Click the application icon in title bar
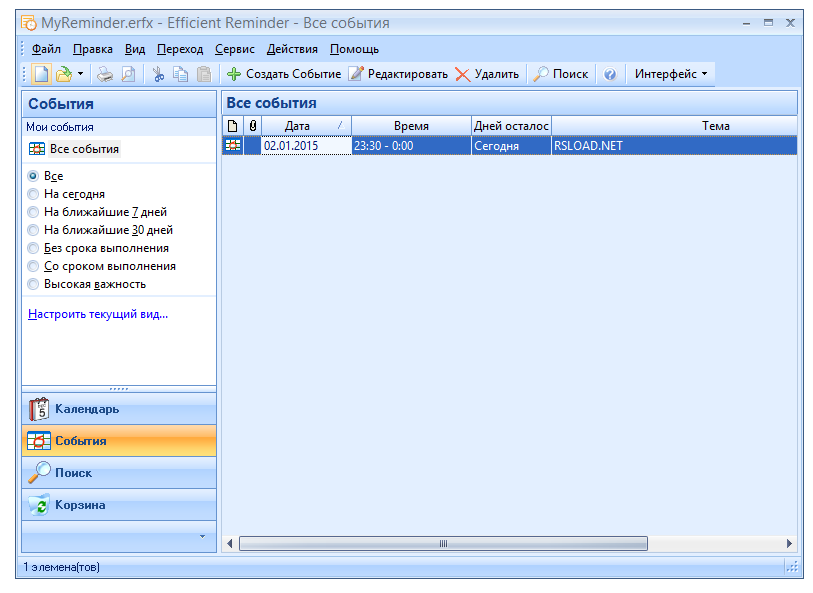Viewport: 813px width, 593px height. click(29, 23)
